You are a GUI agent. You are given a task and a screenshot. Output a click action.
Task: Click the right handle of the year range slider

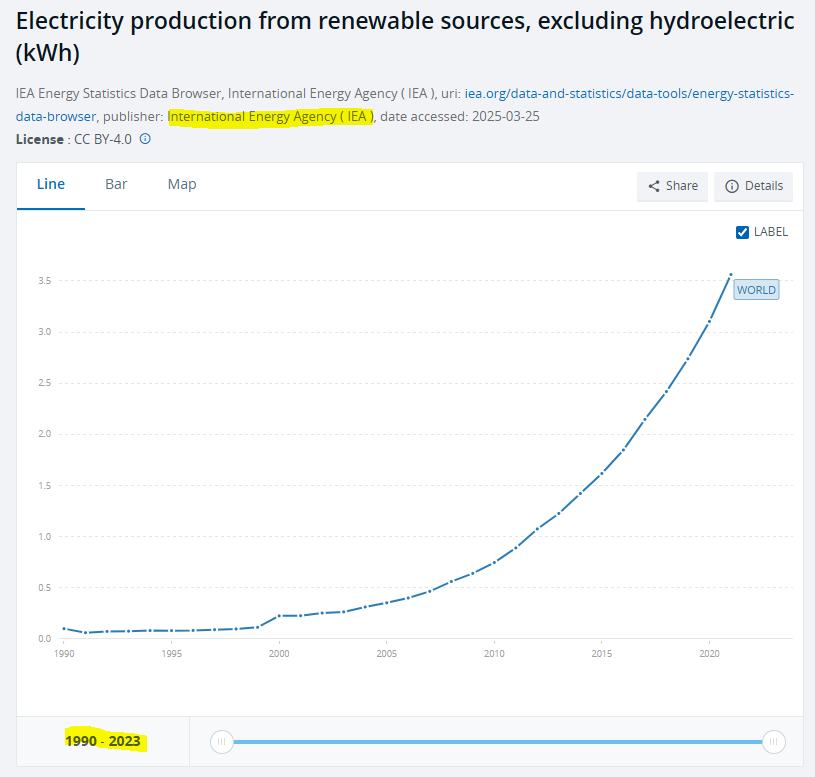coord(774,742)
